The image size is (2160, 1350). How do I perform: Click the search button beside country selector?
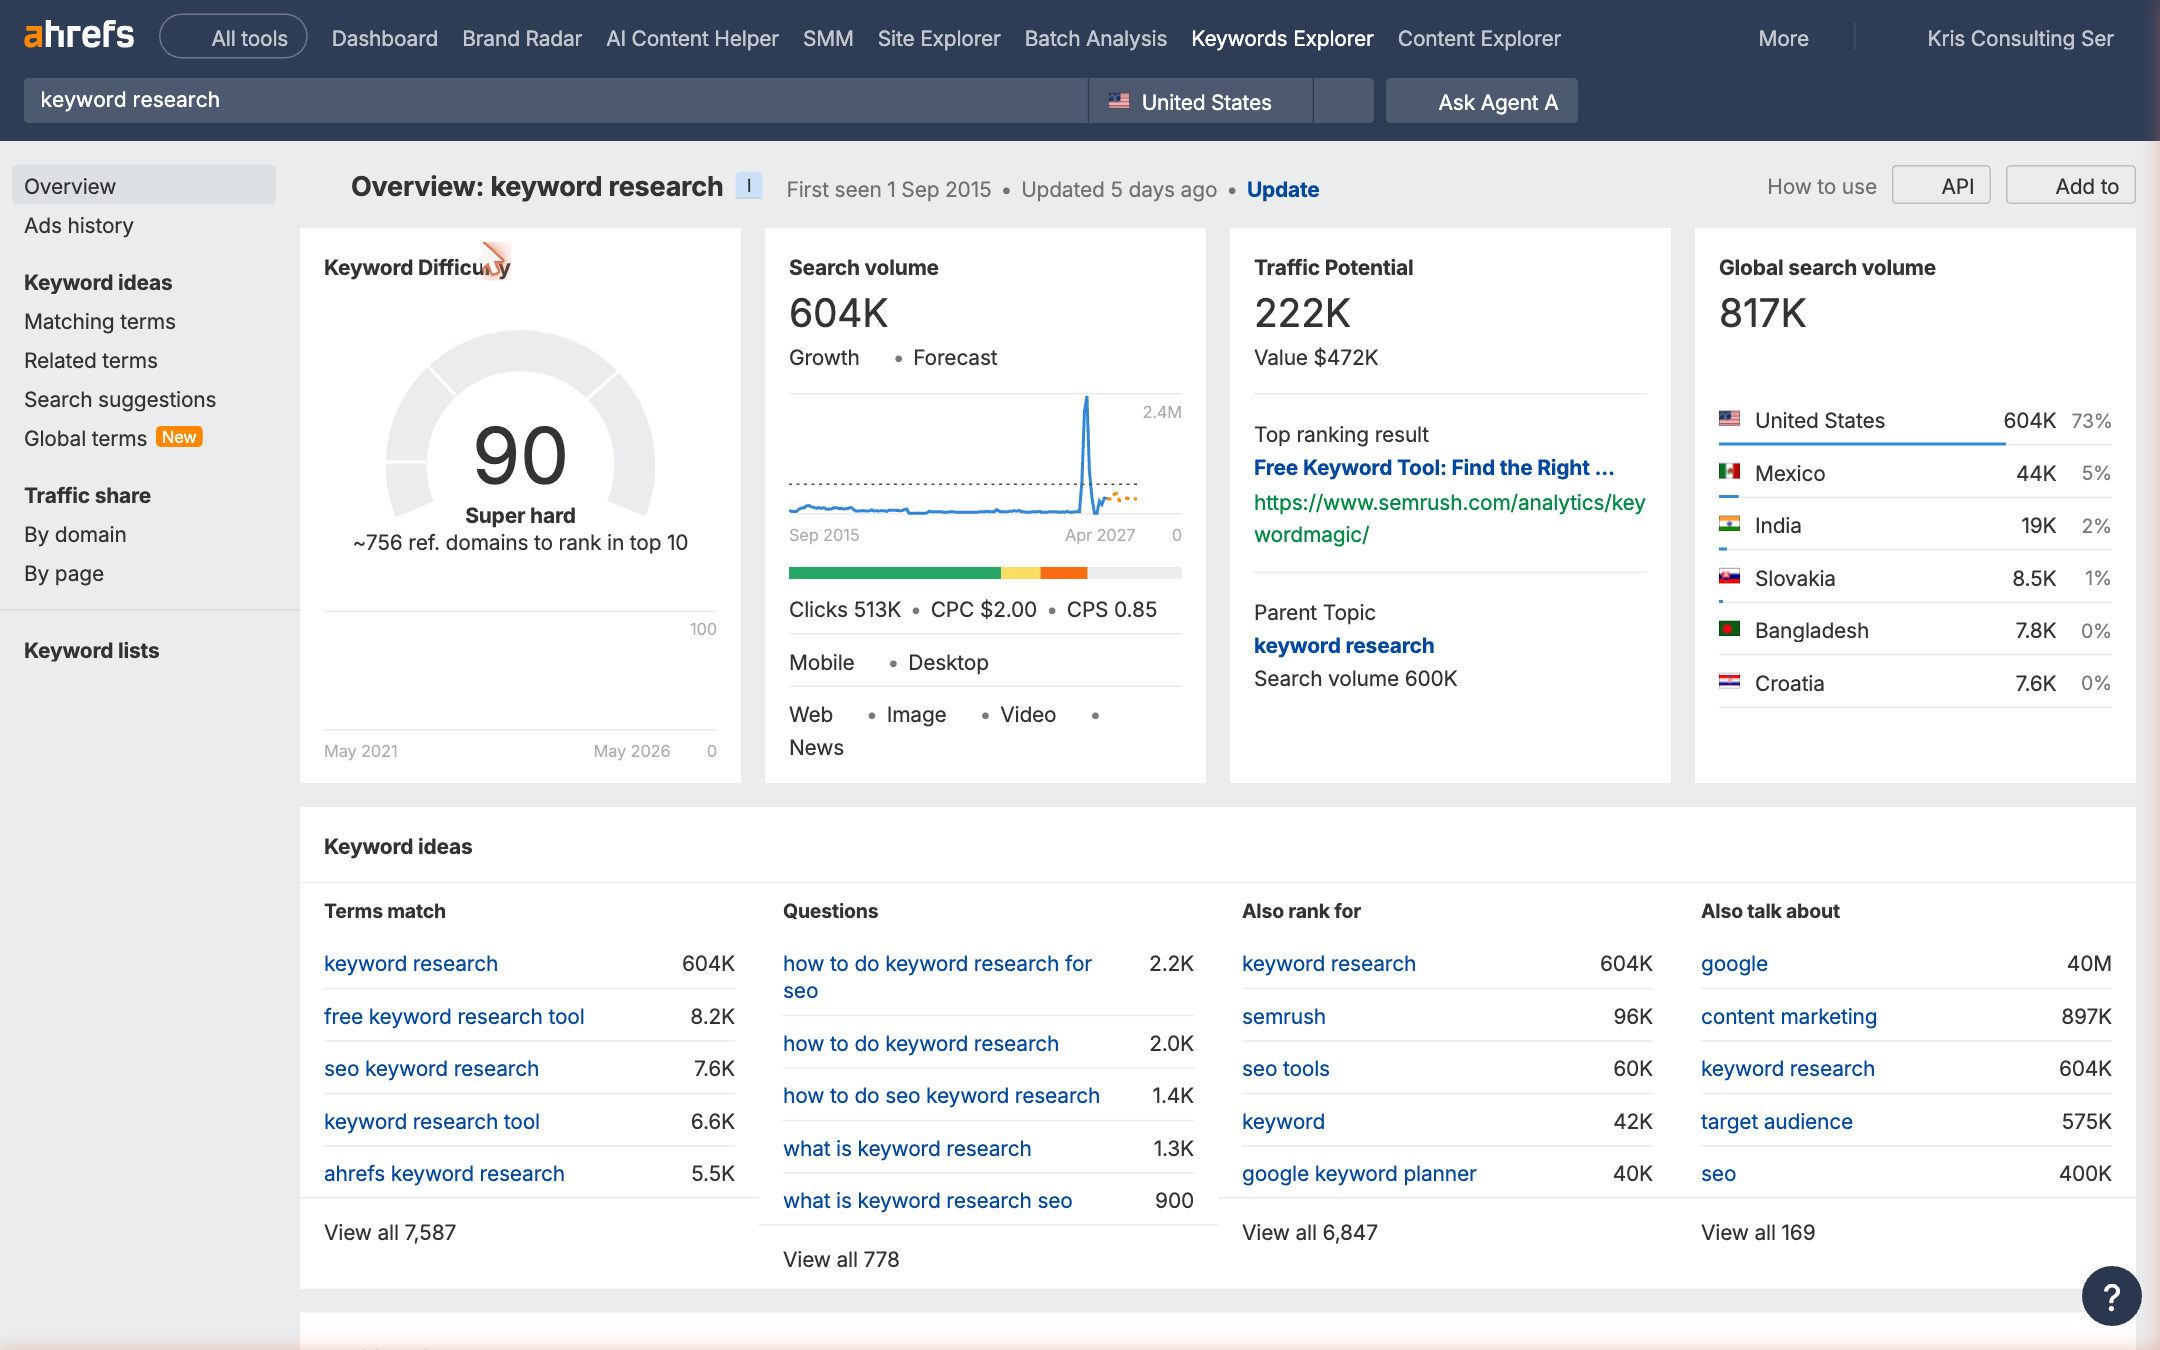[1343, 101]
